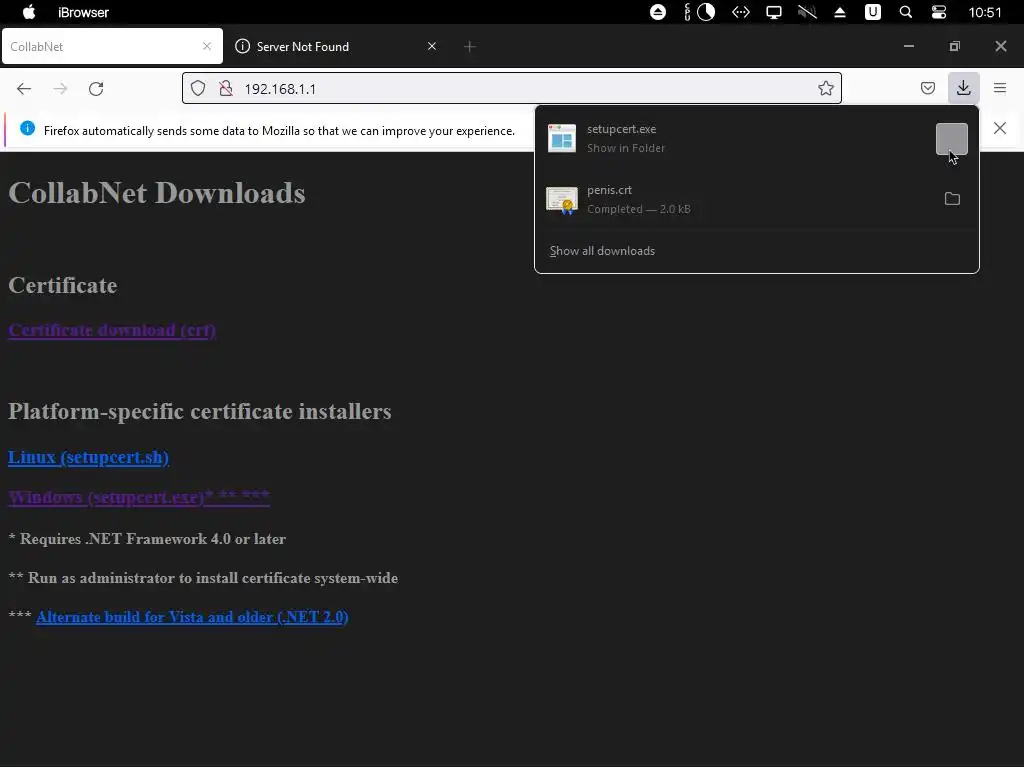Image resolution: width=1024 pixels, height=768 pixels.
Task: Dismiss the Firefox data notification bar
Action: pos(1000,128)
